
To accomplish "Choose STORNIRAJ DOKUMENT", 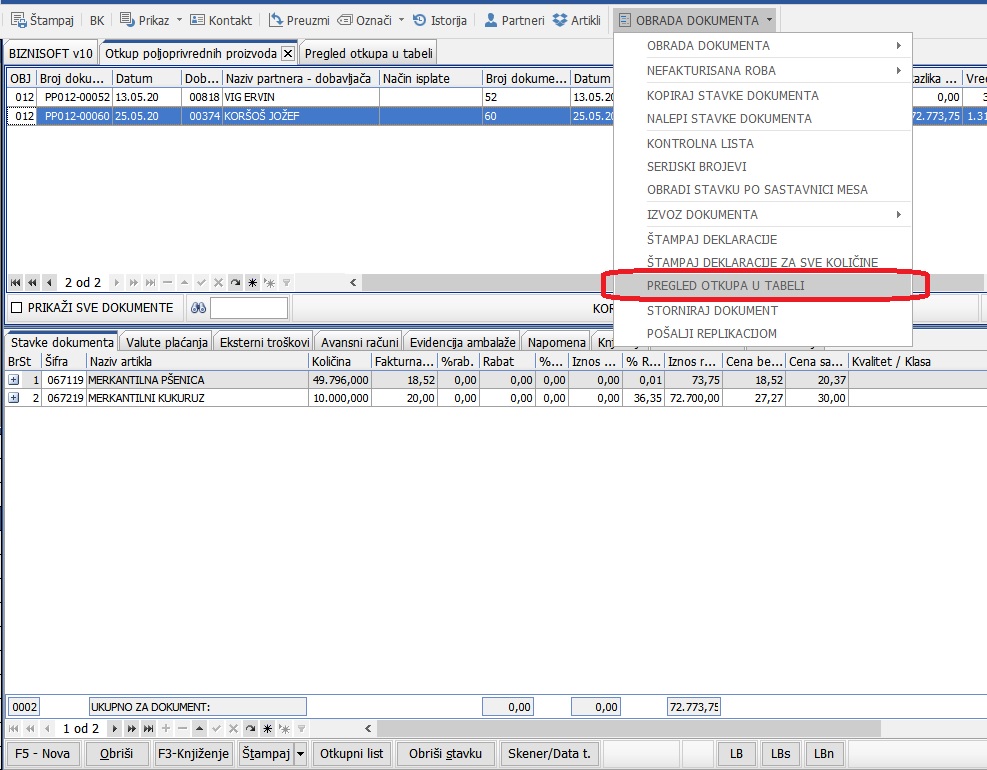I will 763,310.
